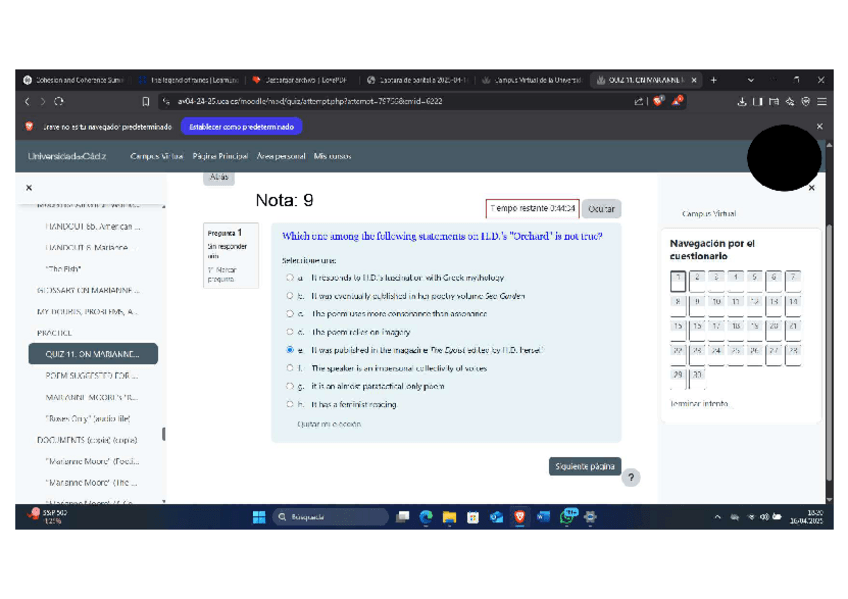Select option e about The Egoist magazine
848x599 pixels.
(290, 350)
